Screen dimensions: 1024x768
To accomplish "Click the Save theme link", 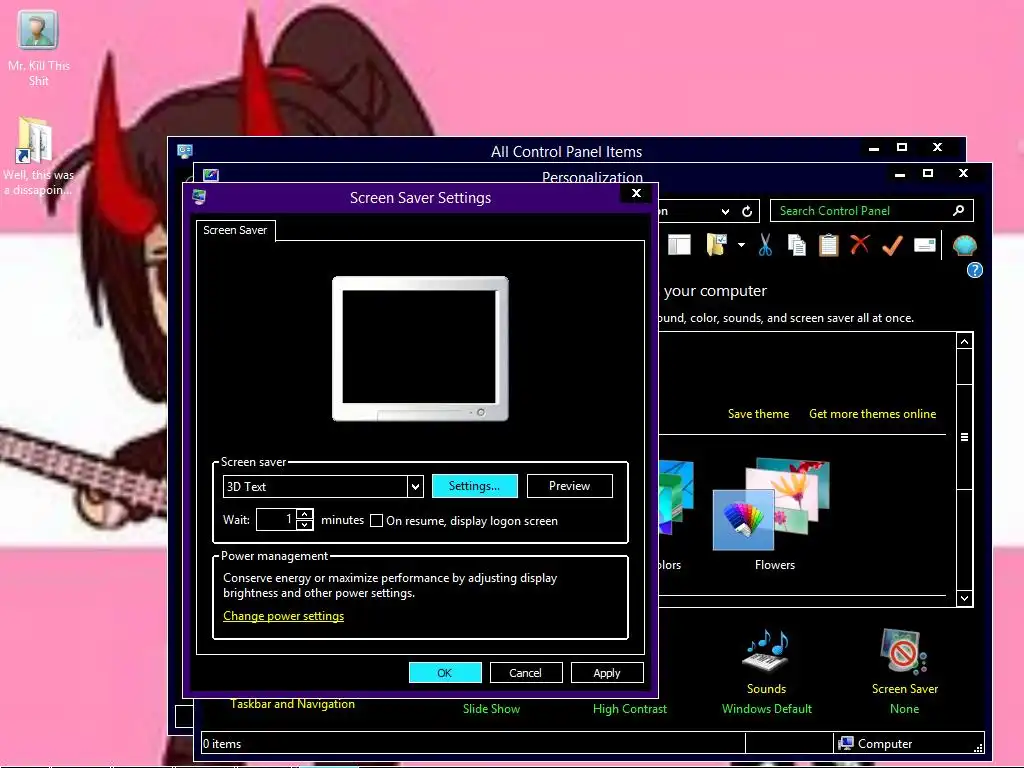I will 758,414.
